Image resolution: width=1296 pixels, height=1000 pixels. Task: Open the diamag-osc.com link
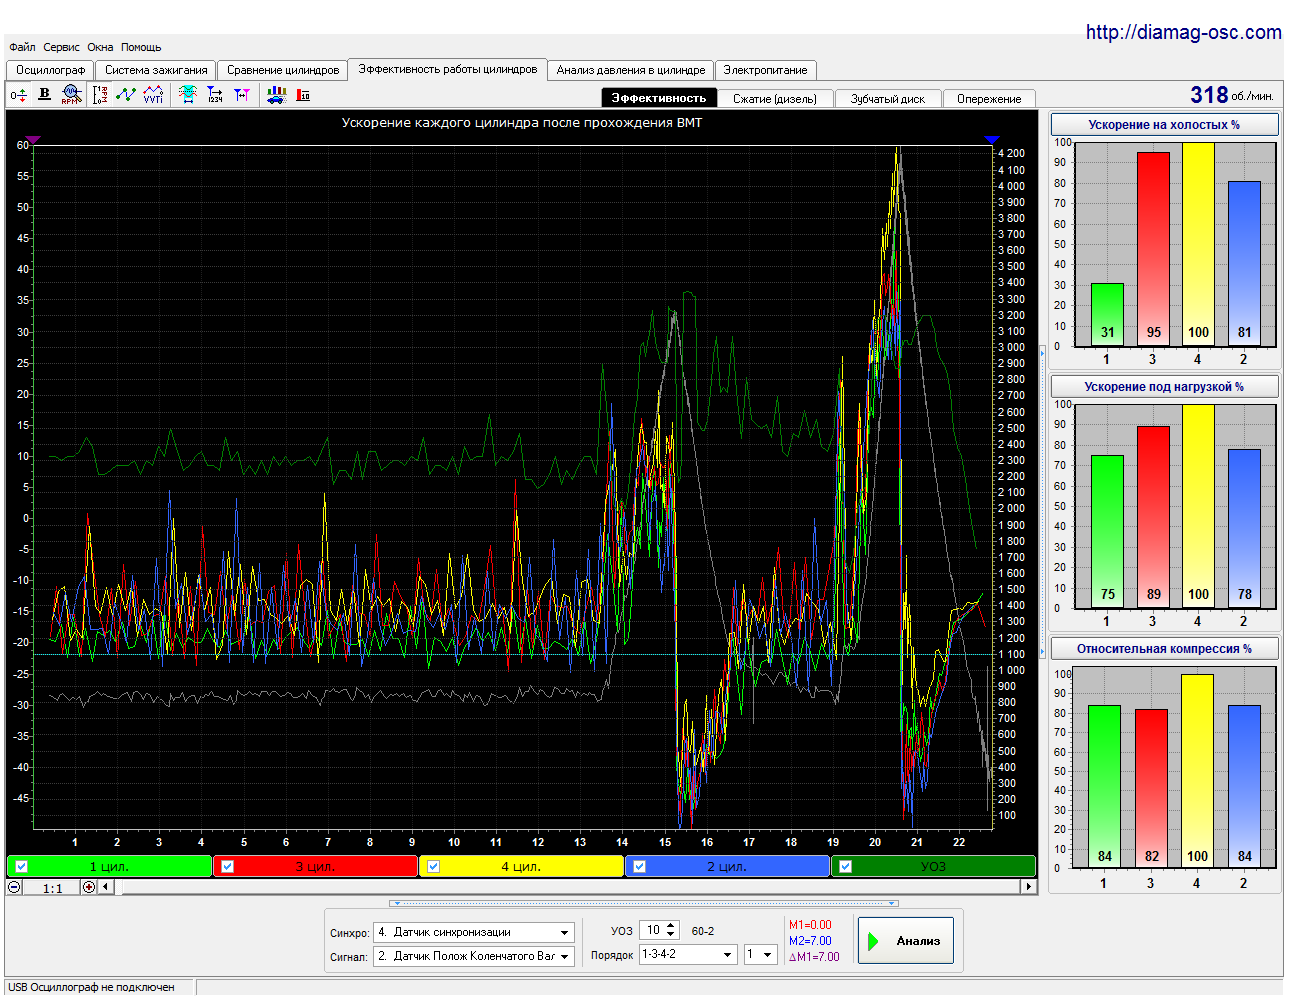[1184, 32]
